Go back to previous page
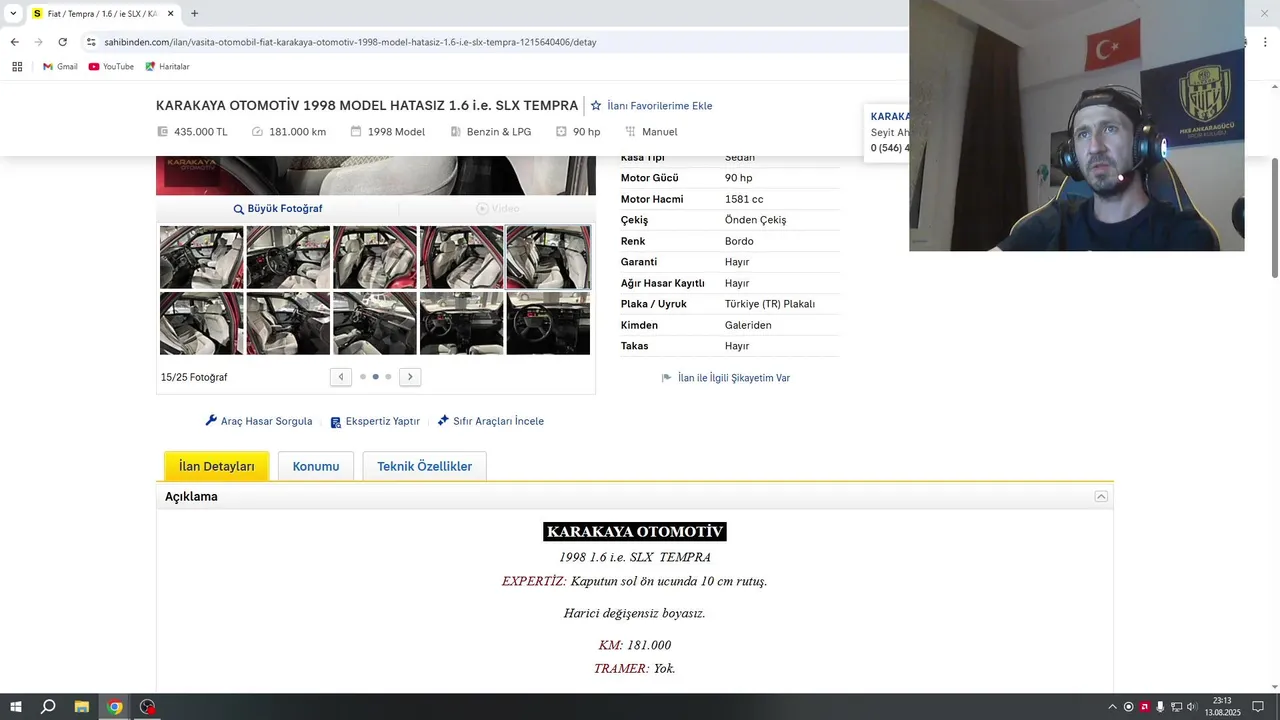The height and width of the screenshot is (720, 1280). pos(14,42)
